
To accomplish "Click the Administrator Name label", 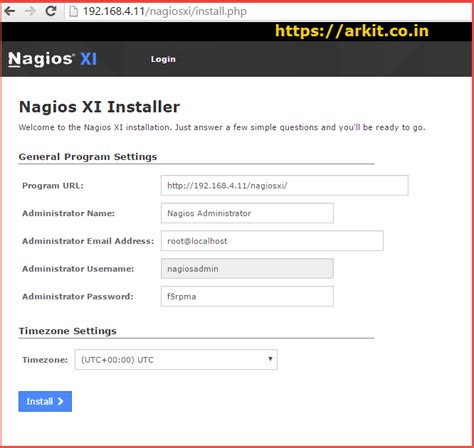I will point(68,213).
